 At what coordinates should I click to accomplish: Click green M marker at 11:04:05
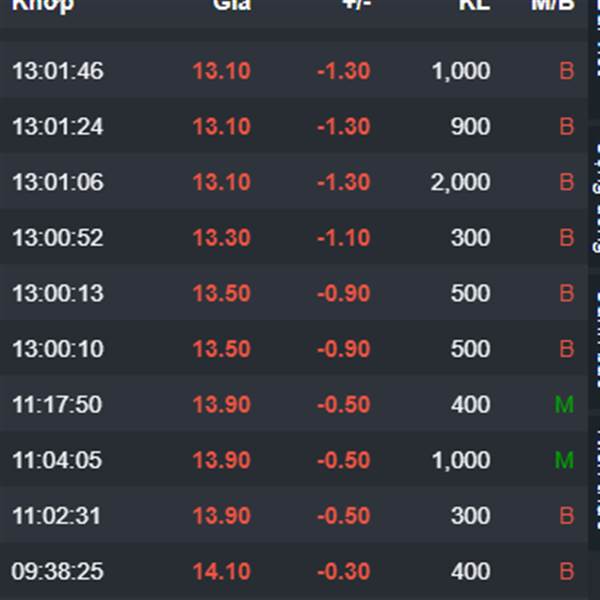point(564,460)
